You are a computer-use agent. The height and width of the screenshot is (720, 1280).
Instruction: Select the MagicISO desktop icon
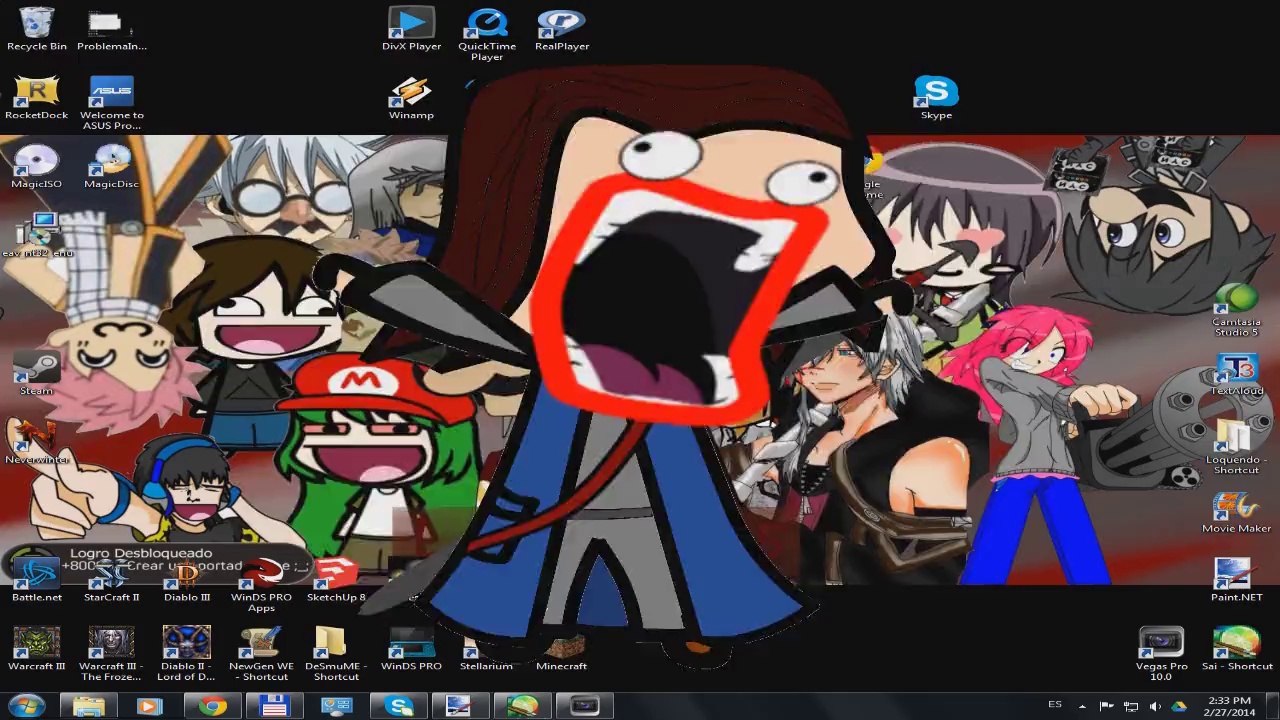pyautogui.click(x=37, y=166)
